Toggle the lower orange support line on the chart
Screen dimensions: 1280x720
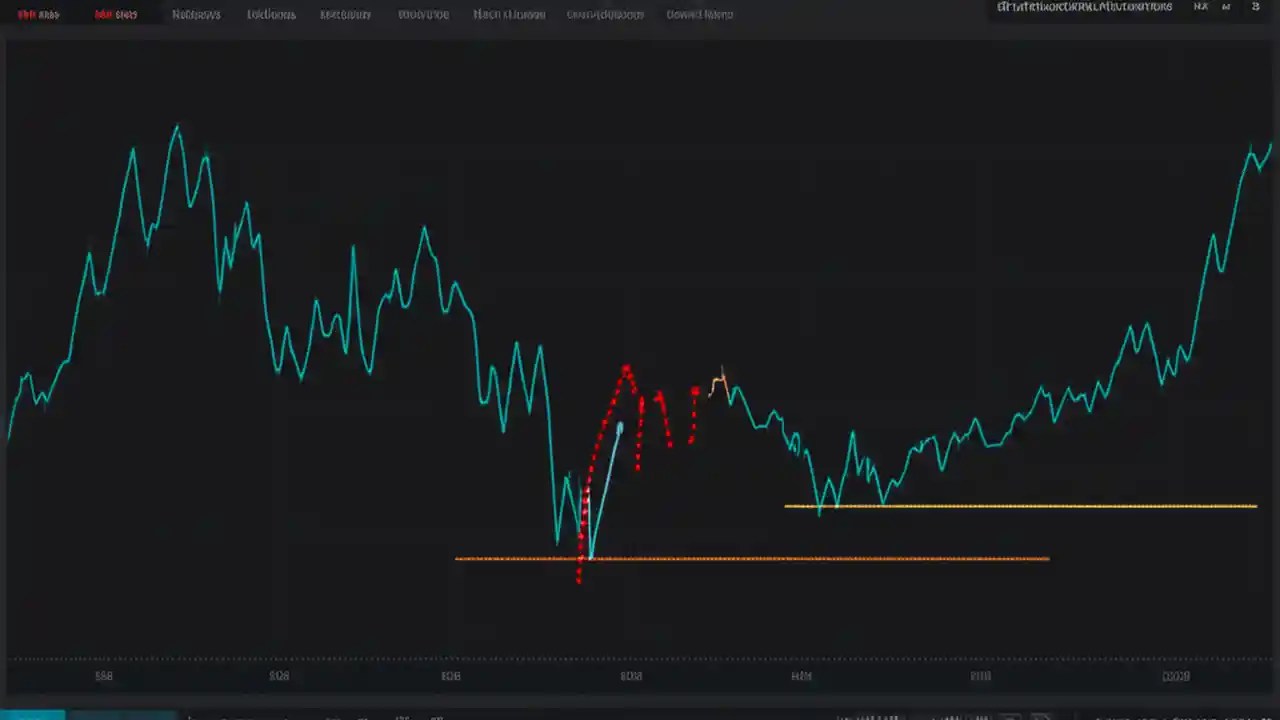pos(750,559)
